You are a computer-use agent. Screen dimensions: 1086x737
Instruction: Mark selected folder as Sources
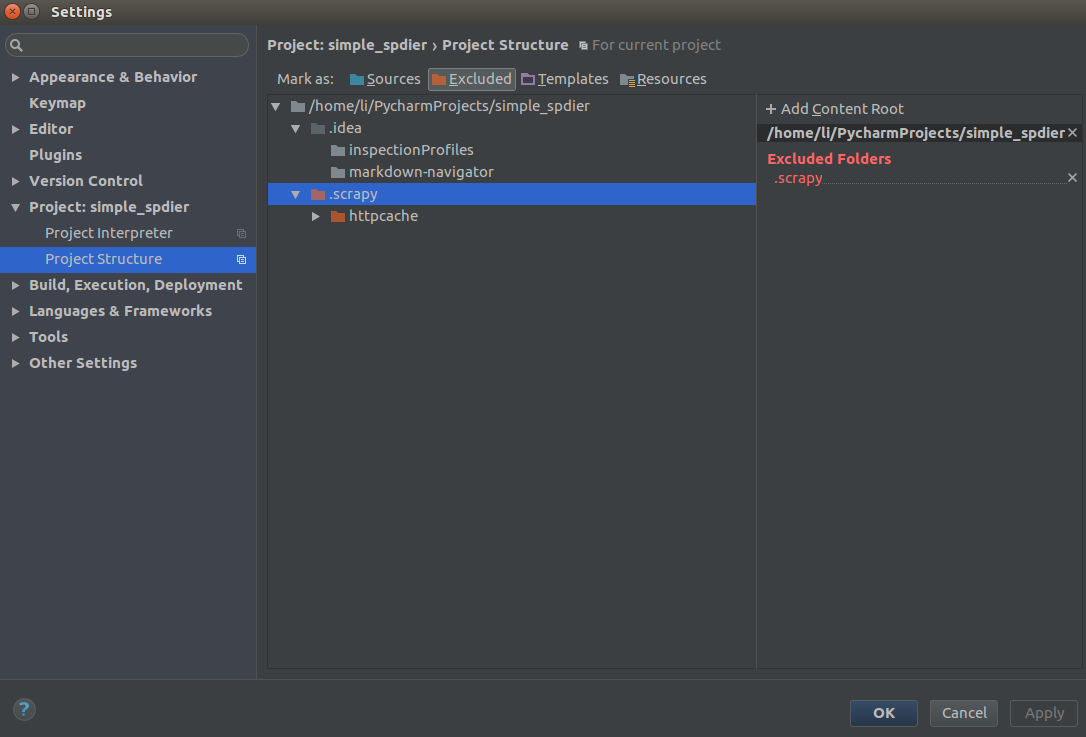[x=384, y=78]
